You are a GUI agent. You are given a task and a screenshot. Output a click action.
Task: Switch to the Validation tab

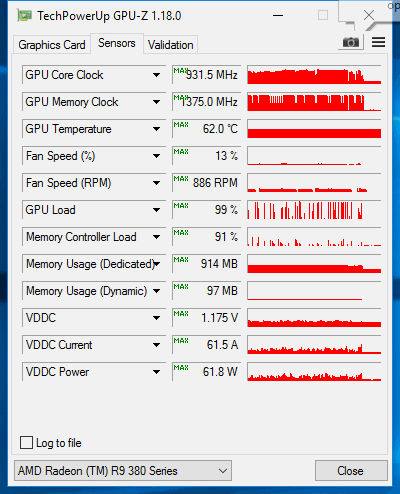tap(171, 45)
